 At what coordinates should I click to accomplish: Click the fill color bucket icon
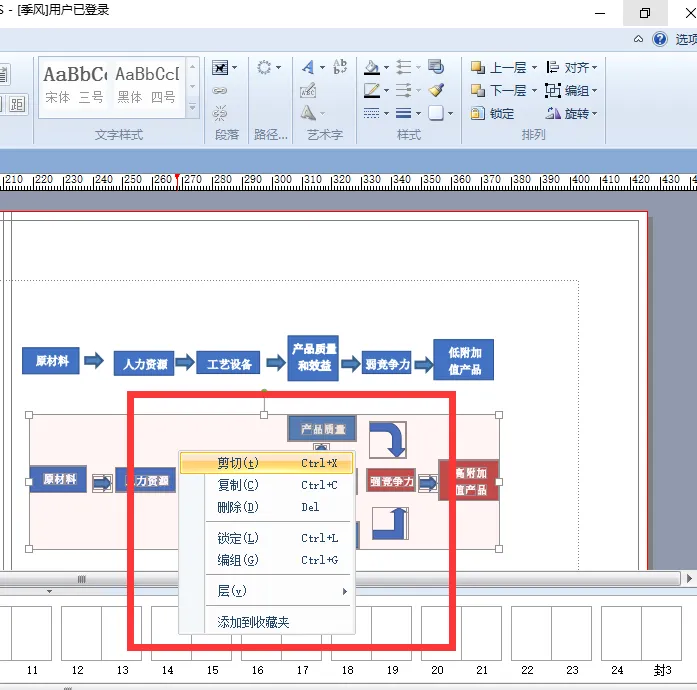(372, 68)
